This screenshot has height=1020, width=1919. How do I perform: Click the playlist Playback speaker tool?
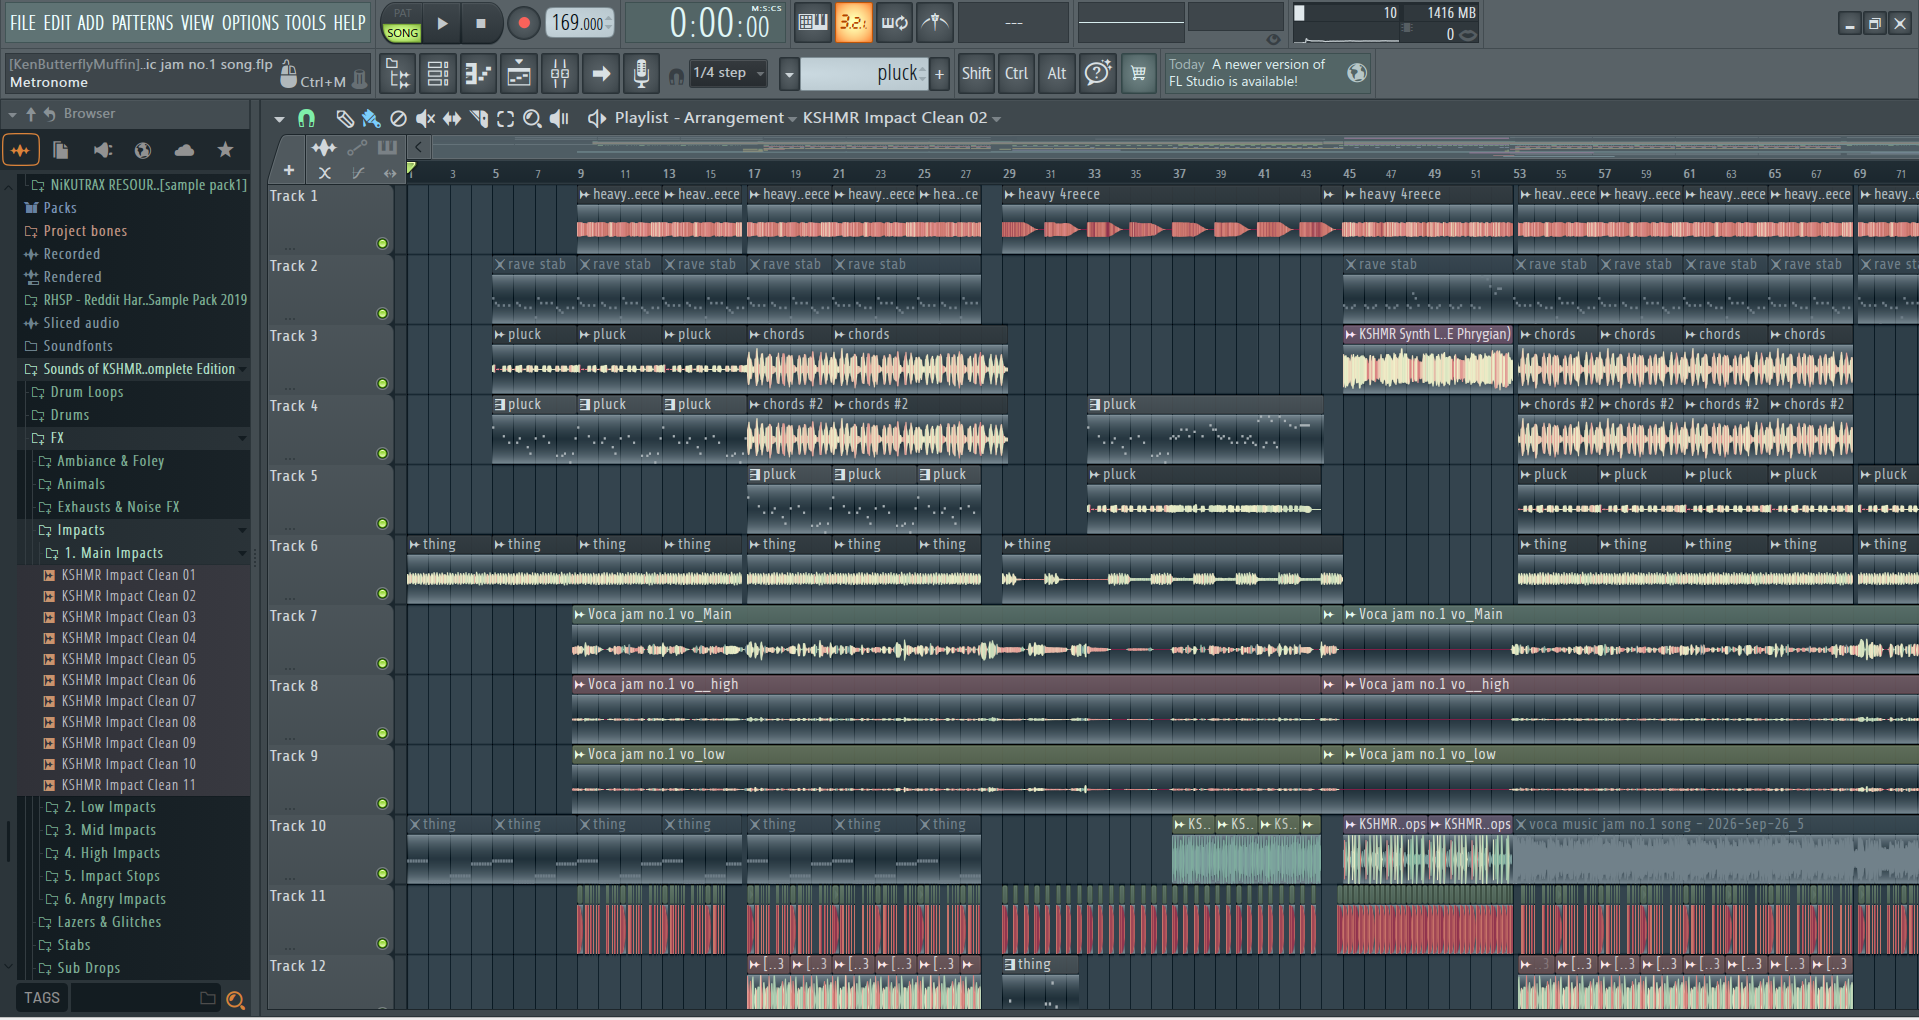pos(560,119)
